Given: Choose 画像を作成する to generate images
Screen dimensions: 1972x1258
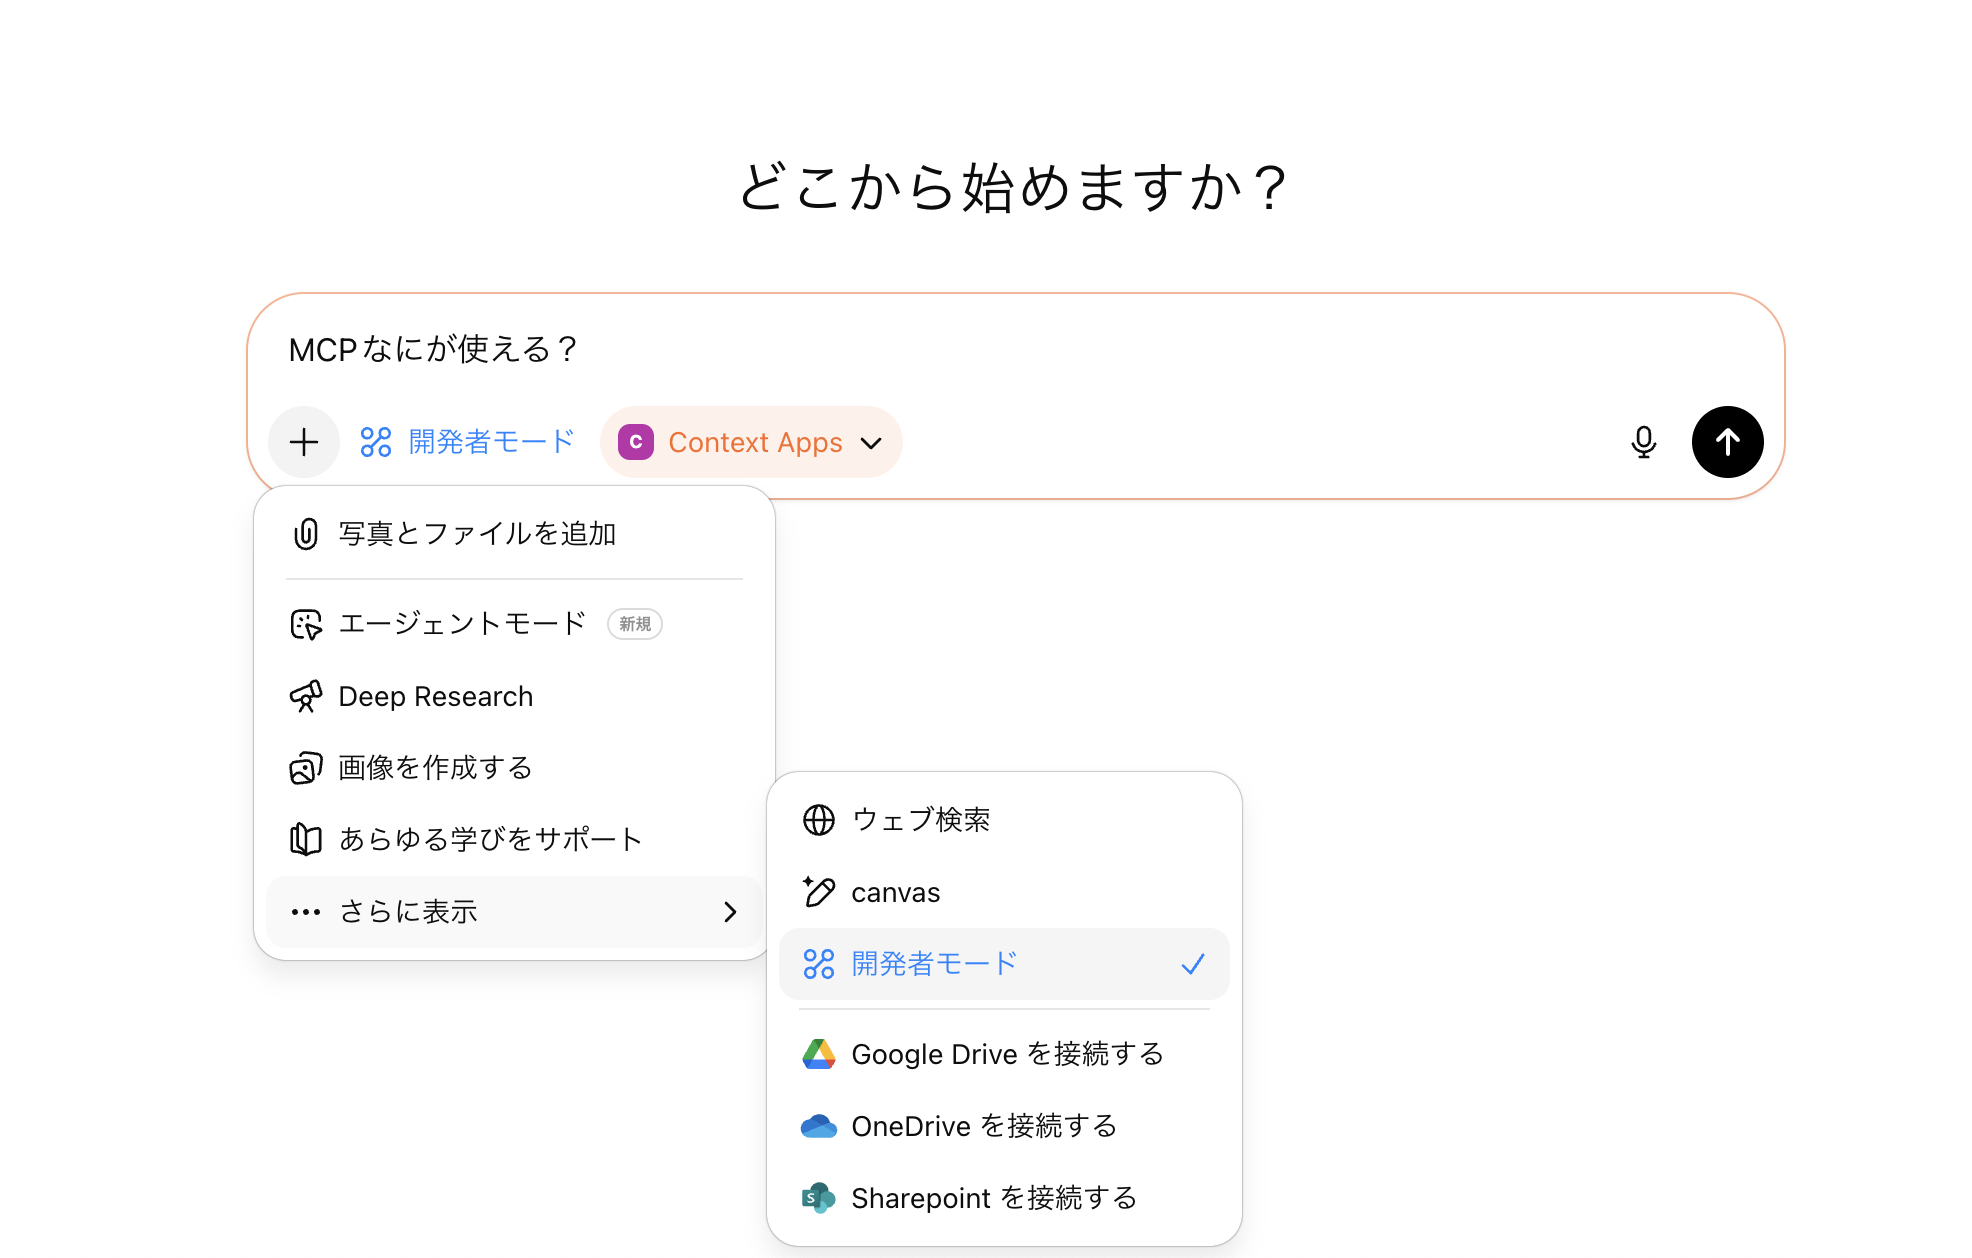Looking at the screenshot, I should 435,767.
